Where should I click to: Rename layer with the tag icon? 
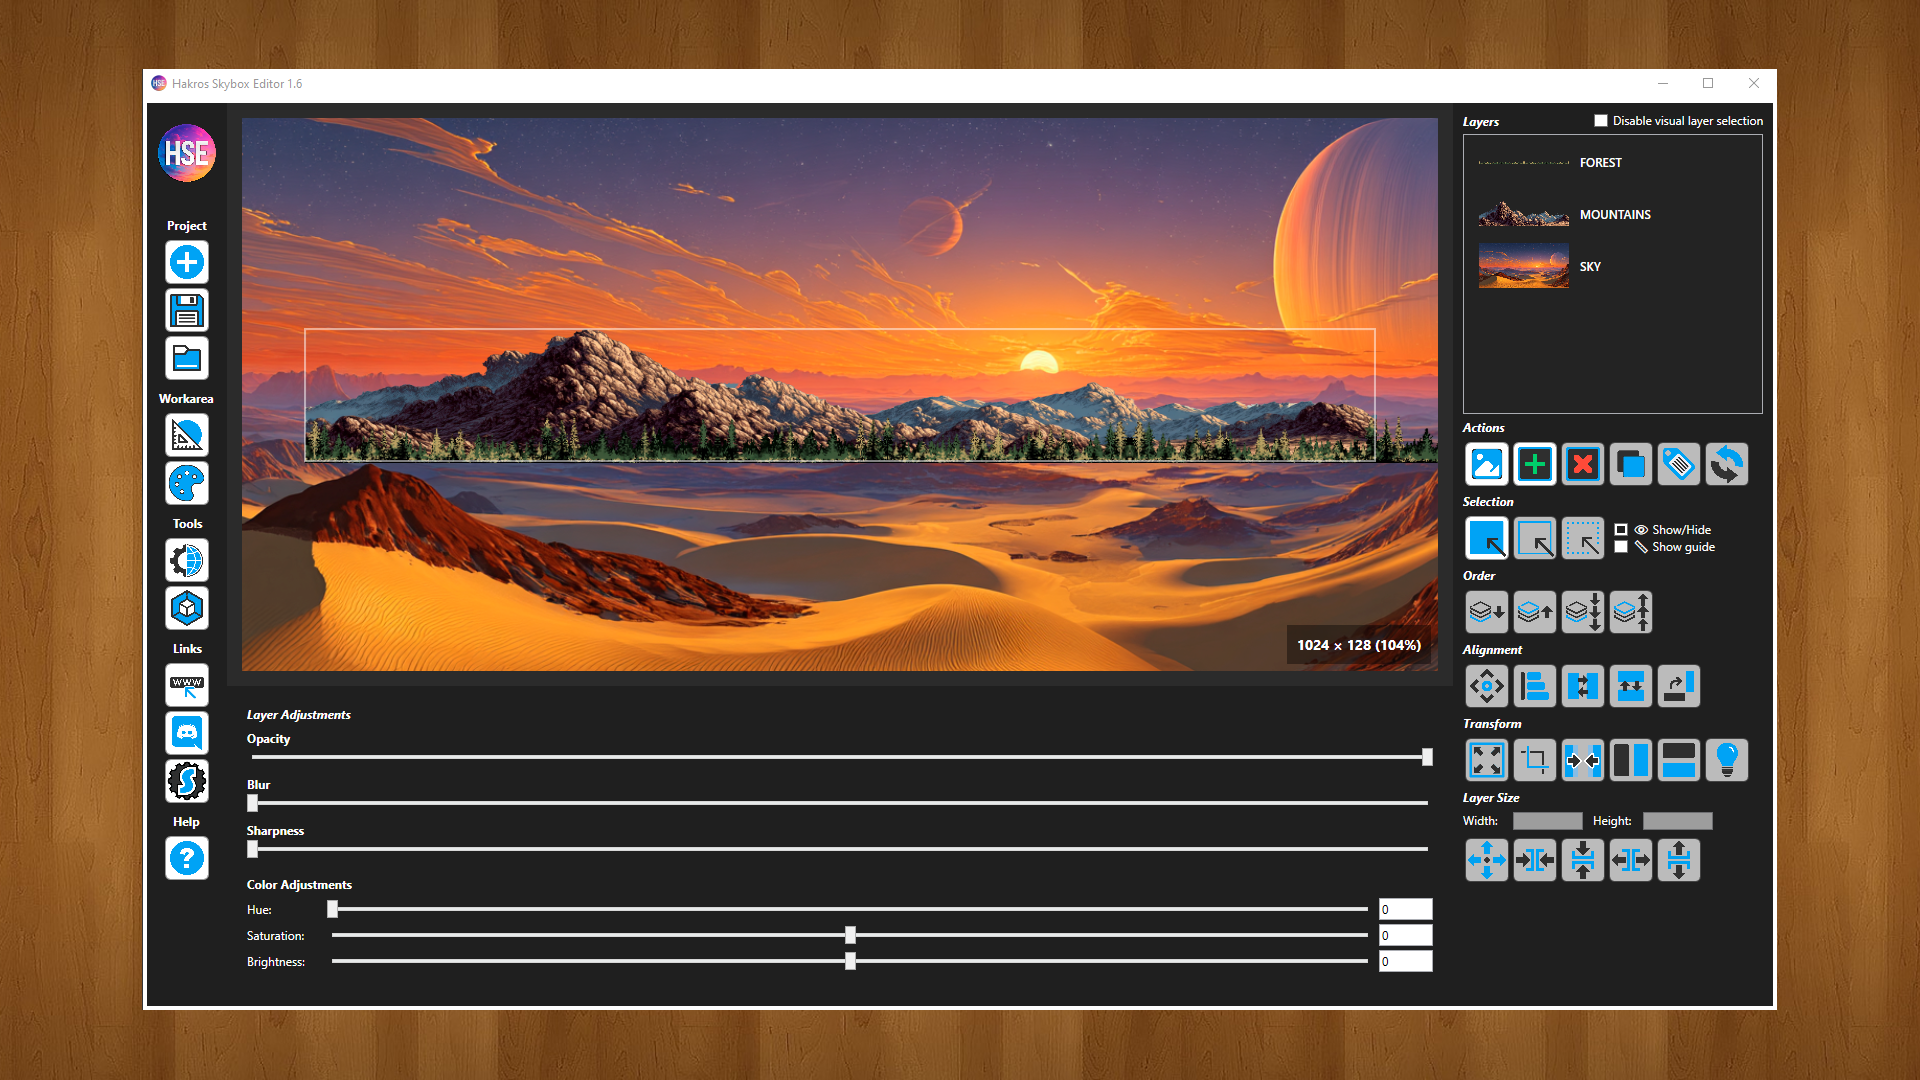coord(1678,465)
